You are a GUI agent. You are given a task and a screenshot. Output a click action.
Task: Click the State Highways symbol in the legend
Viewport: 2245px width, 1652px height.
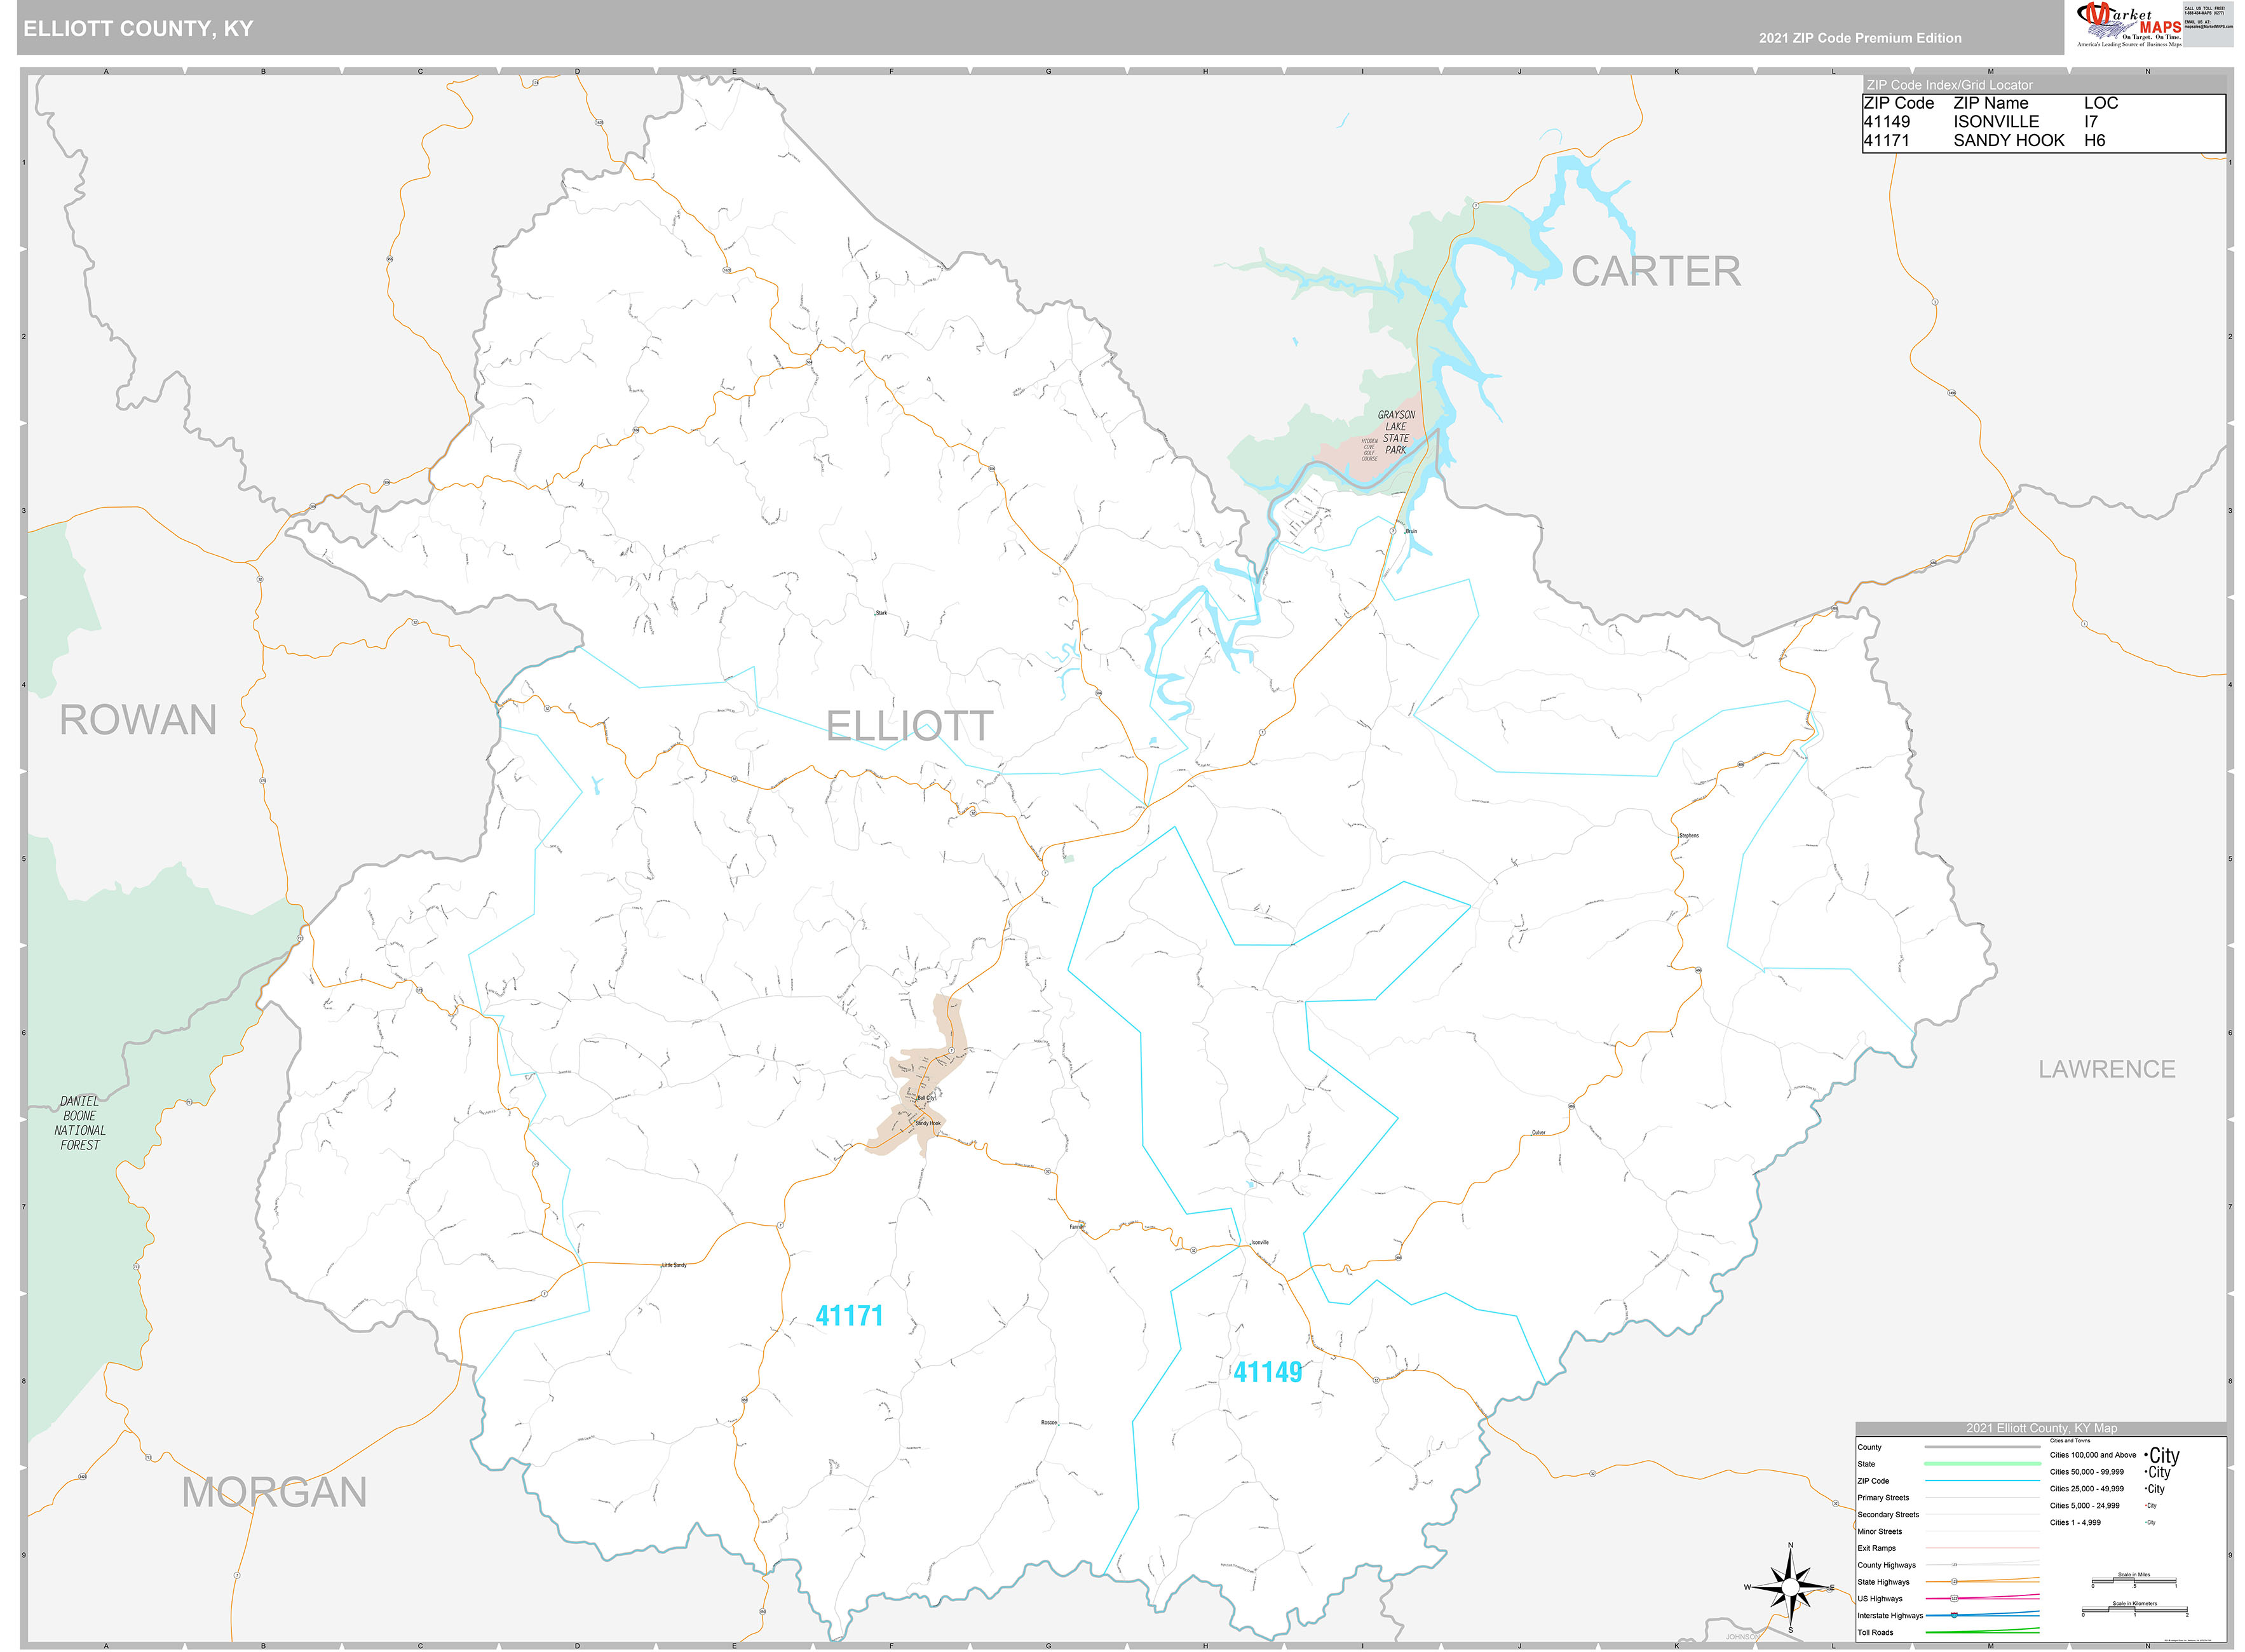(1953, 1582)
